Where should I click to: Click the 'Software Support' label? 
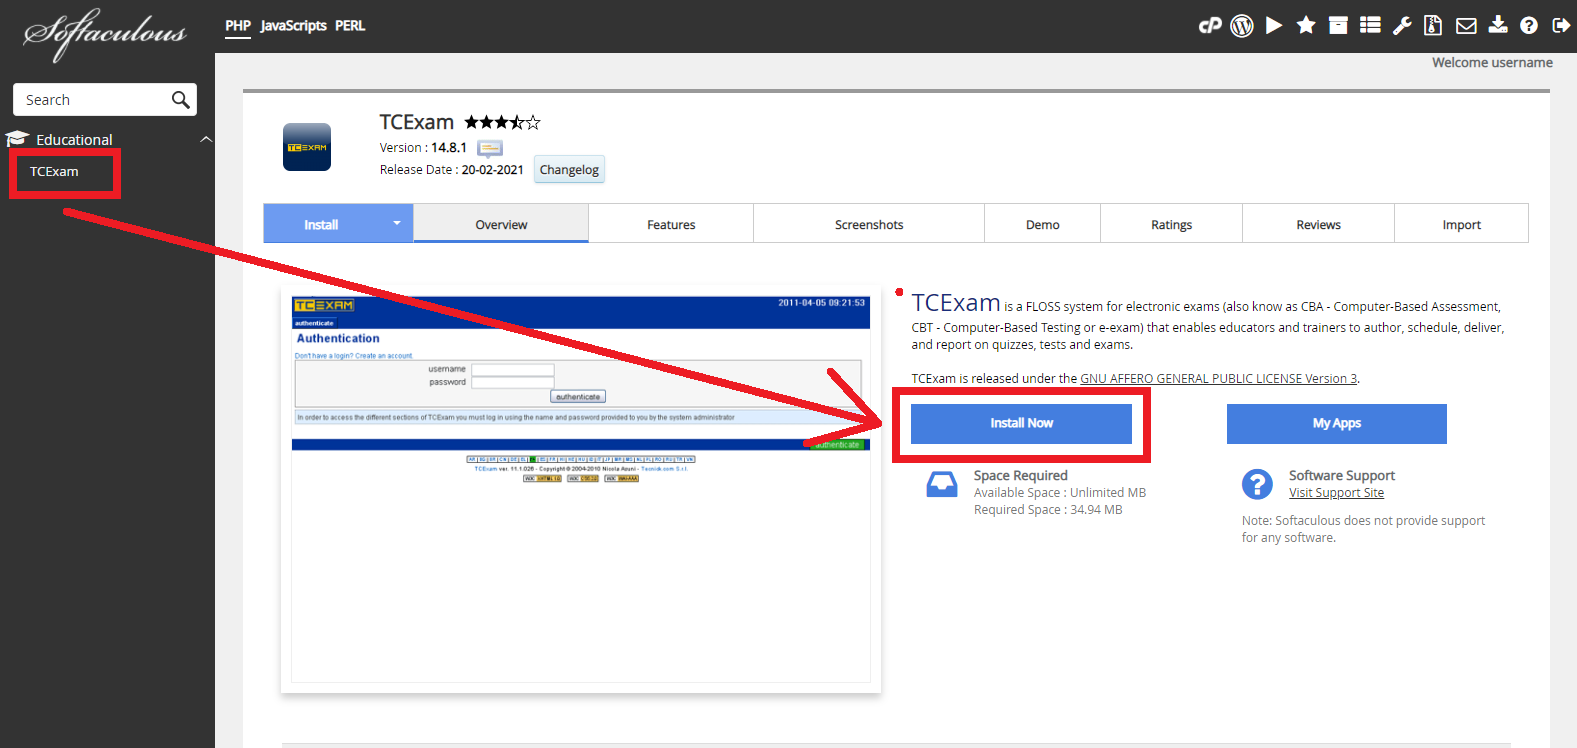pyautogui.click(x=1341, y=476)
